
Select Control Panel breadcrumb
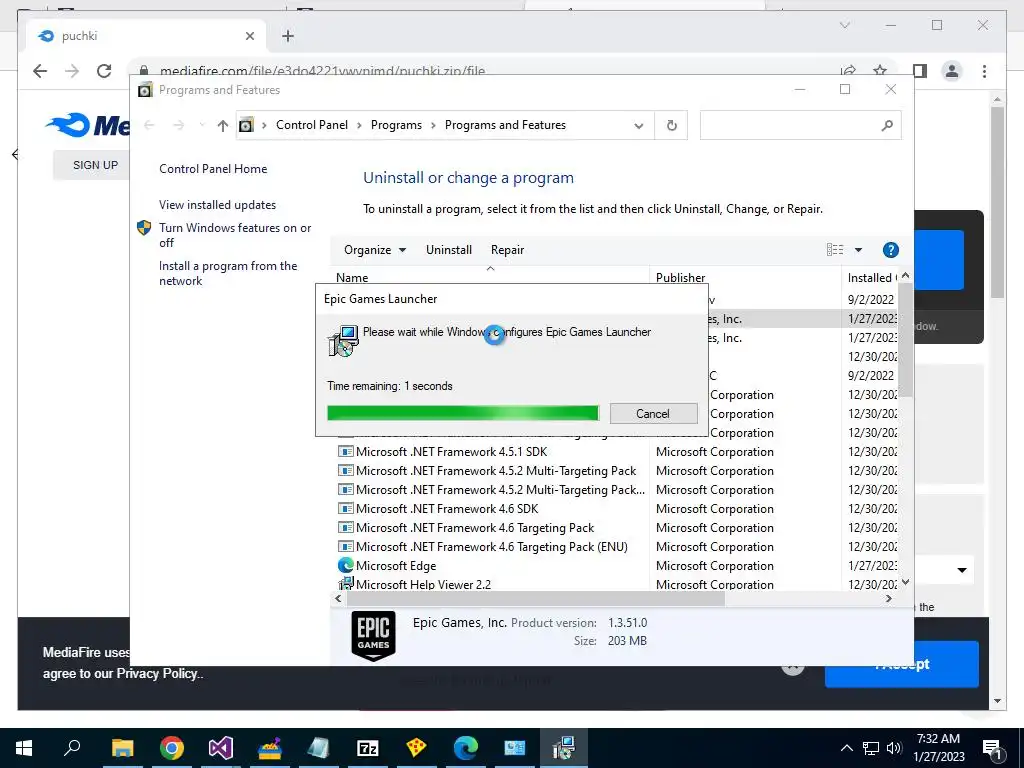point(312,125)
